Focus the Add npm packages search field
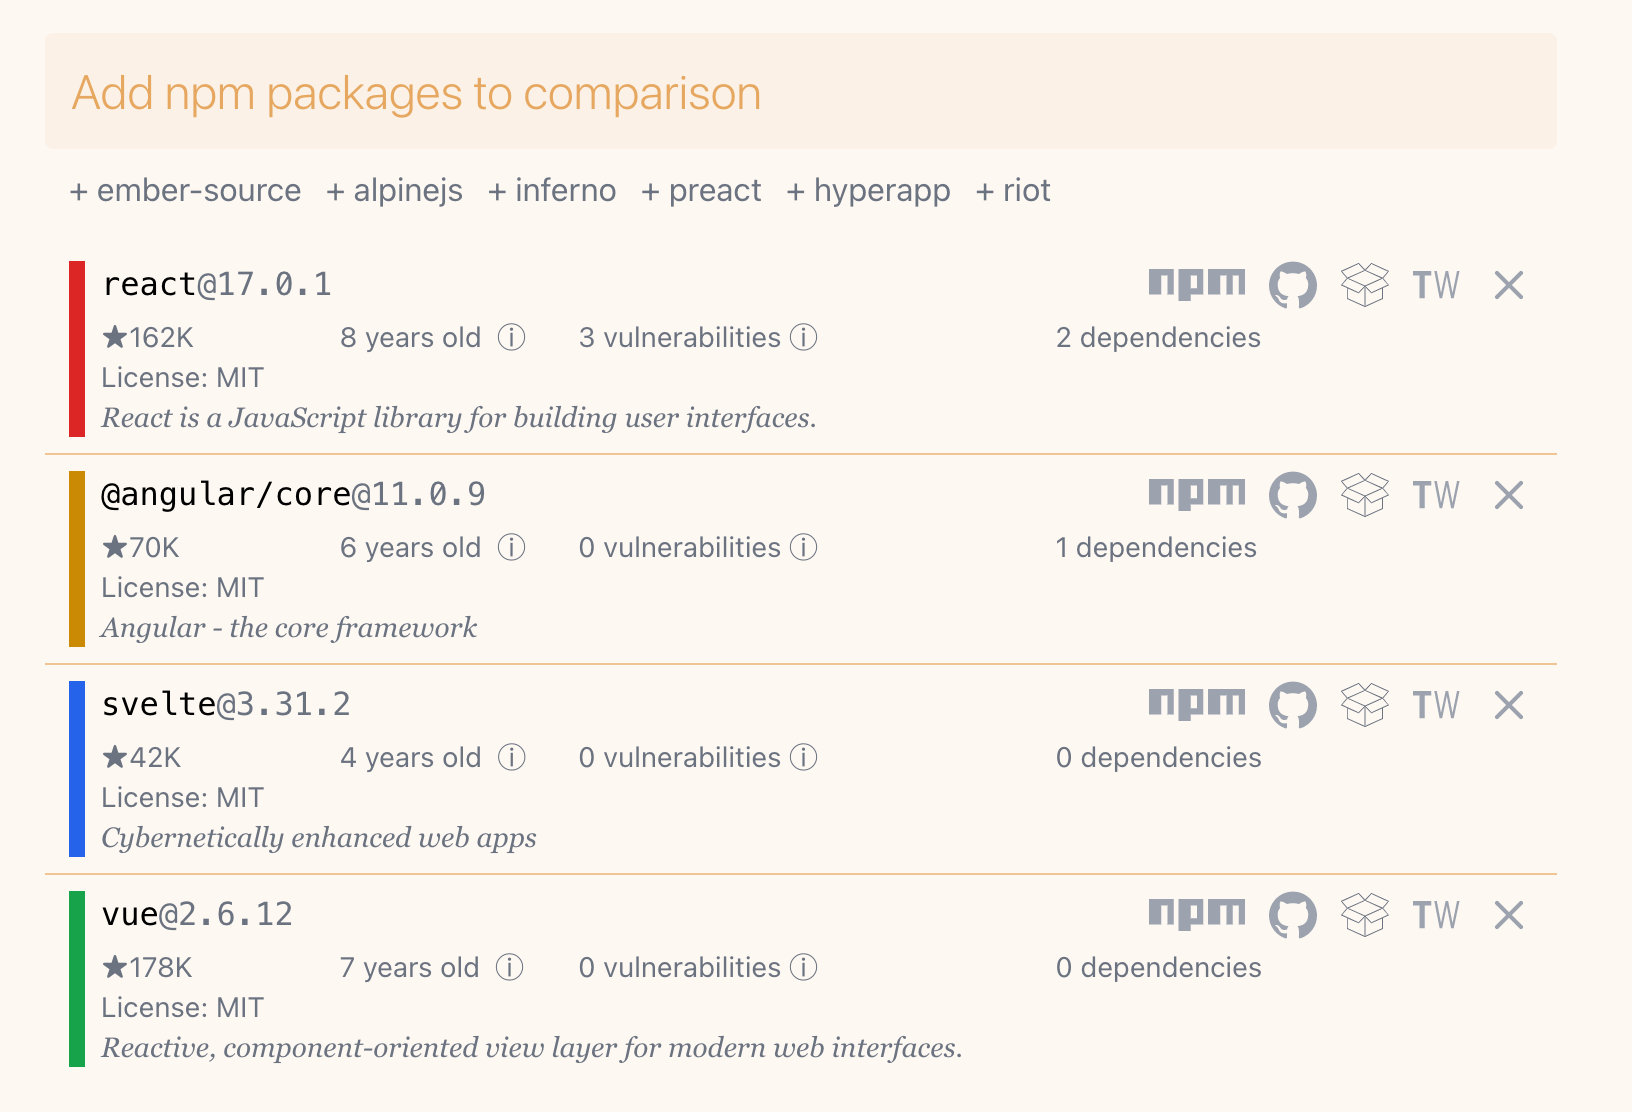 click(x=800, y=93)
